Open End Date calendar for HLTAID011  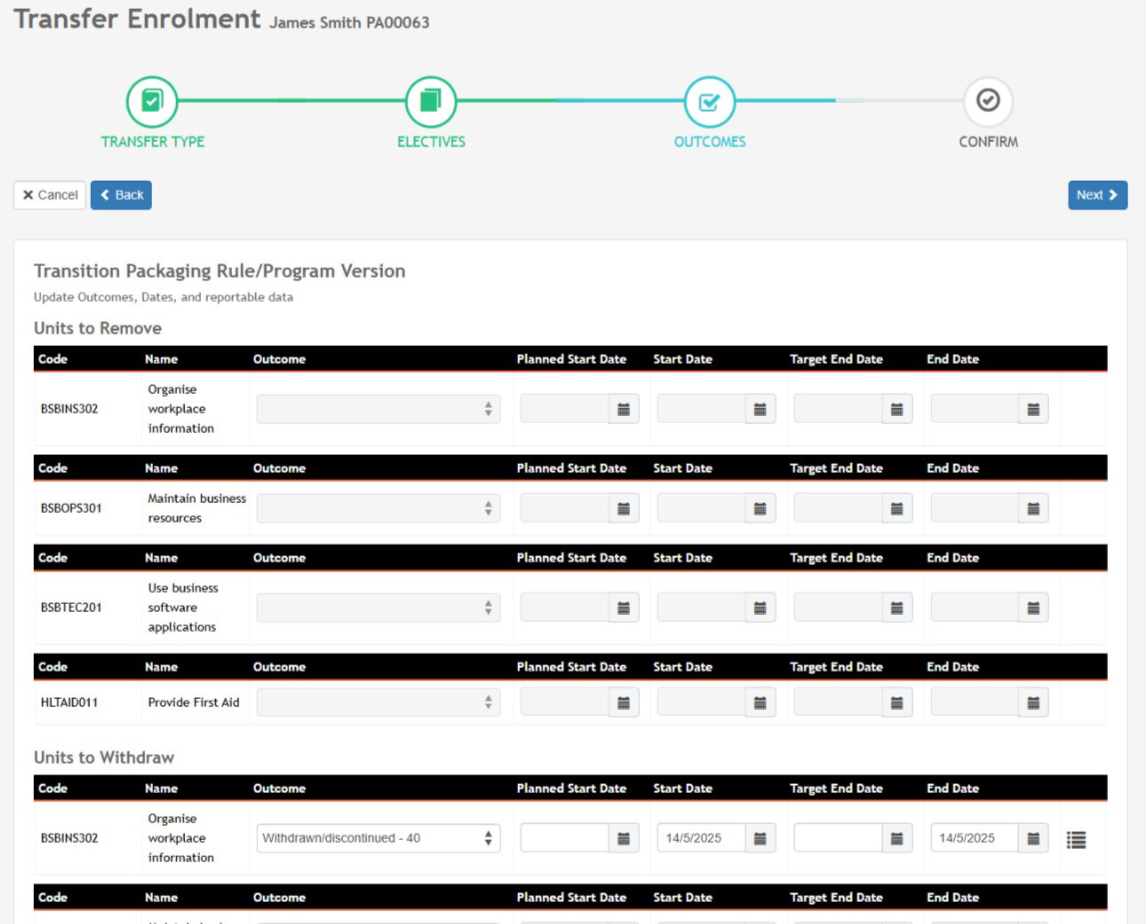tap(1034, 703)
